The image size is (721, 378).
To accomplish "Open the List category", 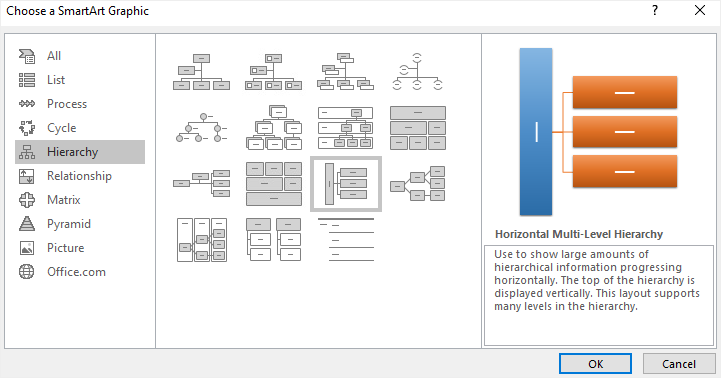I will click(80, 80).
